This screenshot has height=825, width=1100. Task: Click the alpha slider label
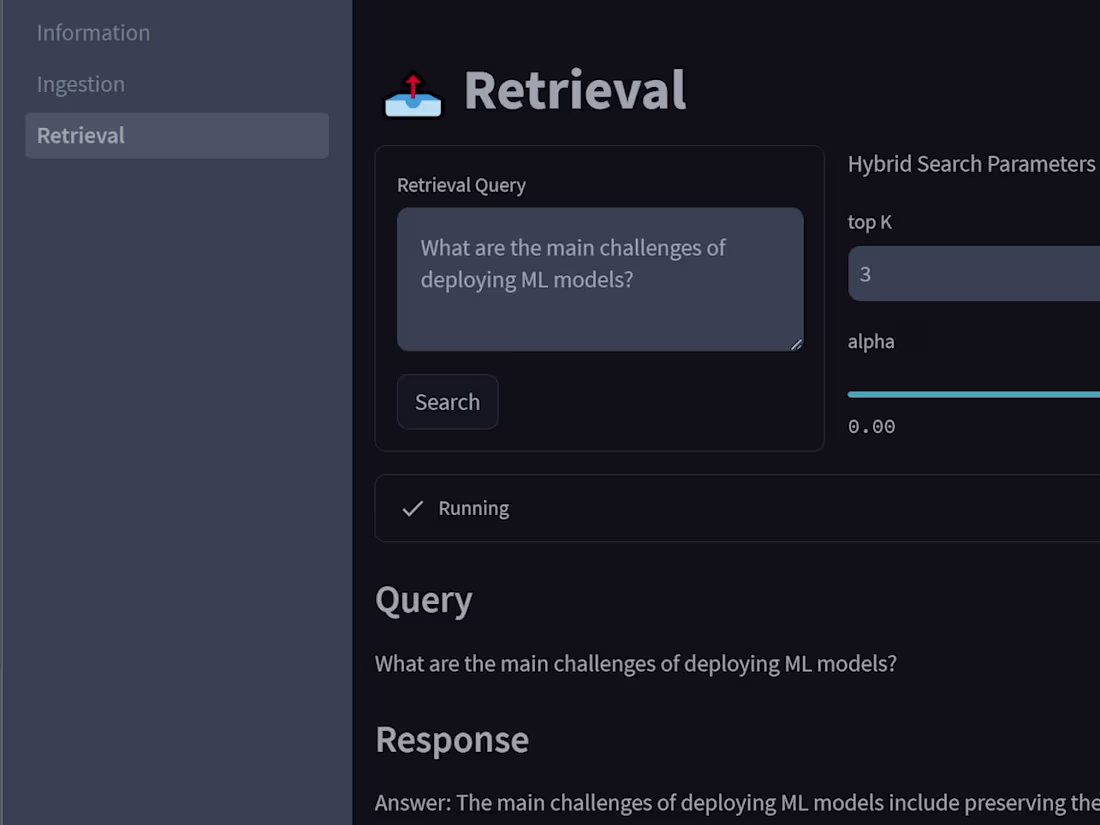tap(871, 341)
